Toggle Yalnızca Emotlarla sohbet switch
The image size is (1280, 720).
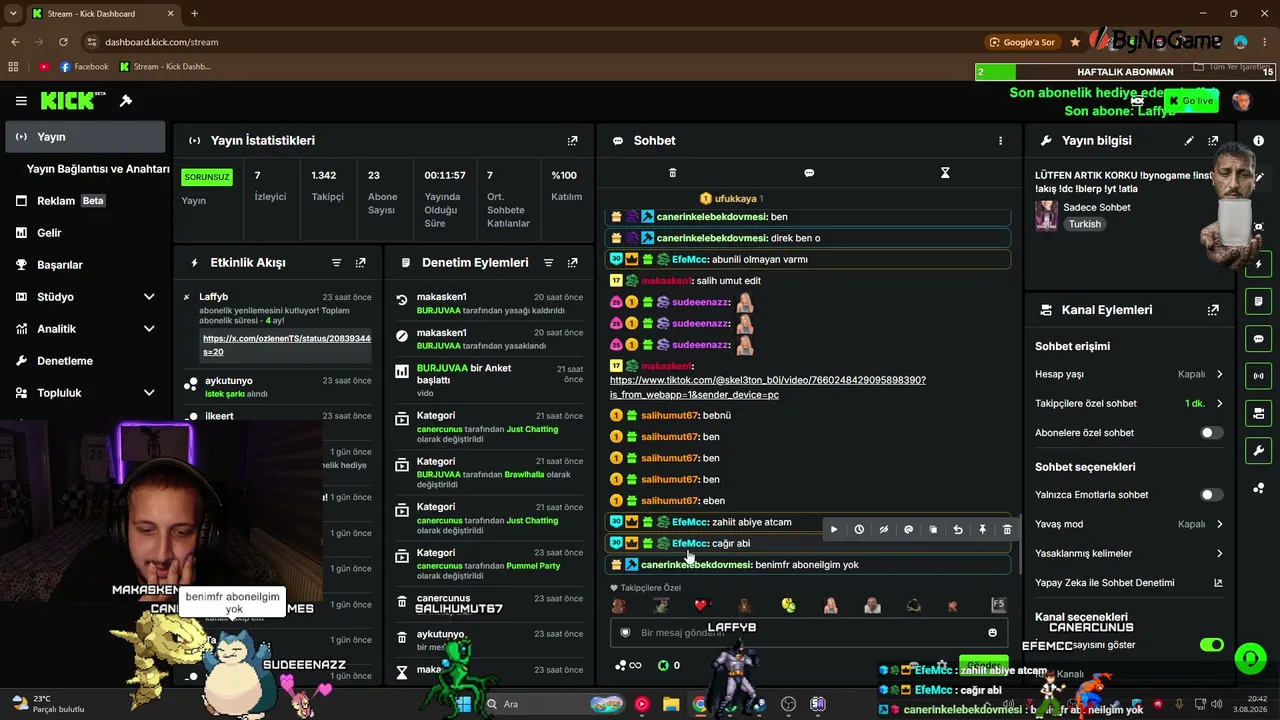1211,495
